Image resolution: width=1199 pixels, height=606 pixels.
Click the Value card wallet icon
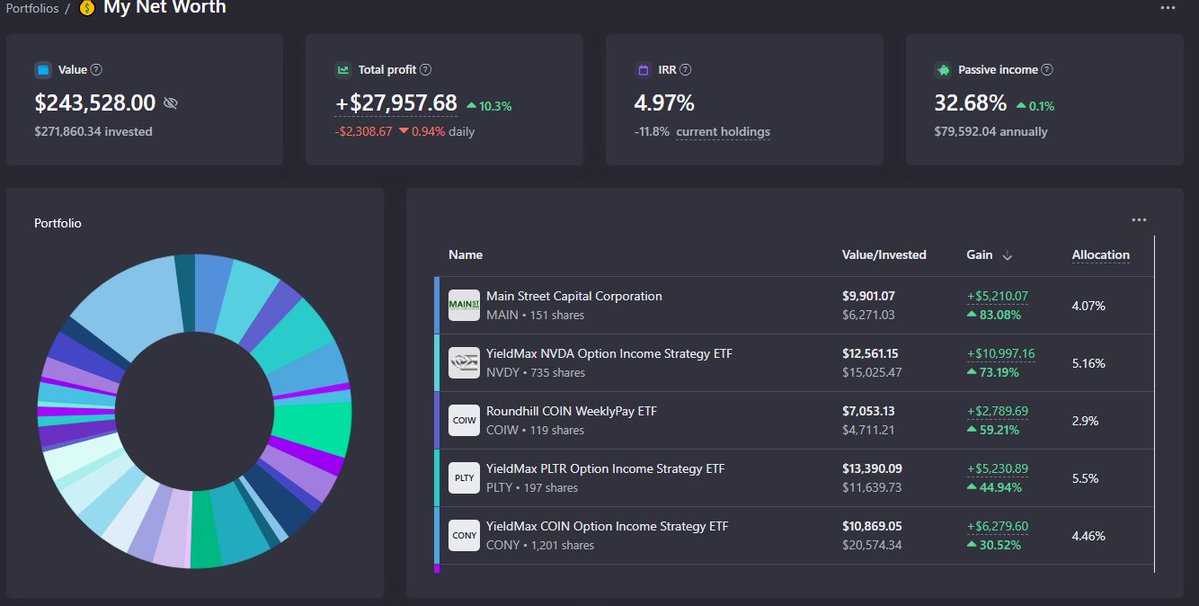tap(43, 70)
